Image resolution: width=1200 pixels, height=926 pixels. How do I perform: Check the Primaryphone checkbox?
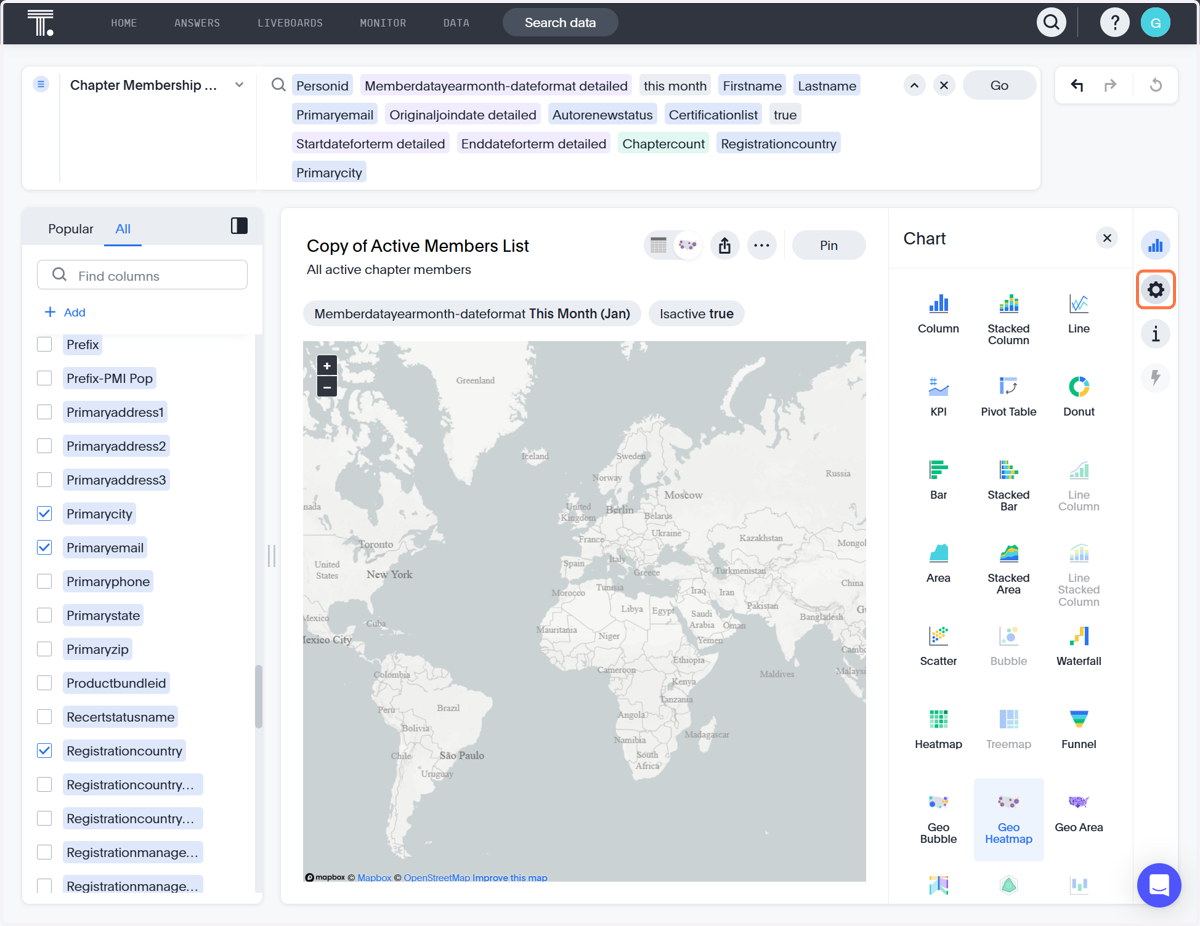[x=44, y=581]
